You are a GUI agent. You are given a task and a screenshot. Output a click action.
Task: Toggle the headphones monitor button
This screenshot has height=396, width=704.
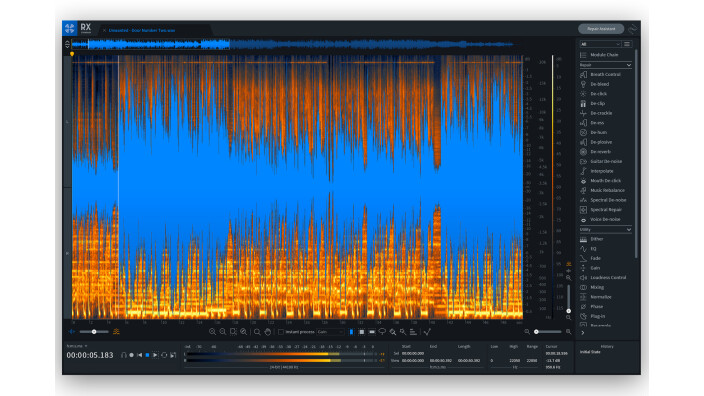point(123,355)
